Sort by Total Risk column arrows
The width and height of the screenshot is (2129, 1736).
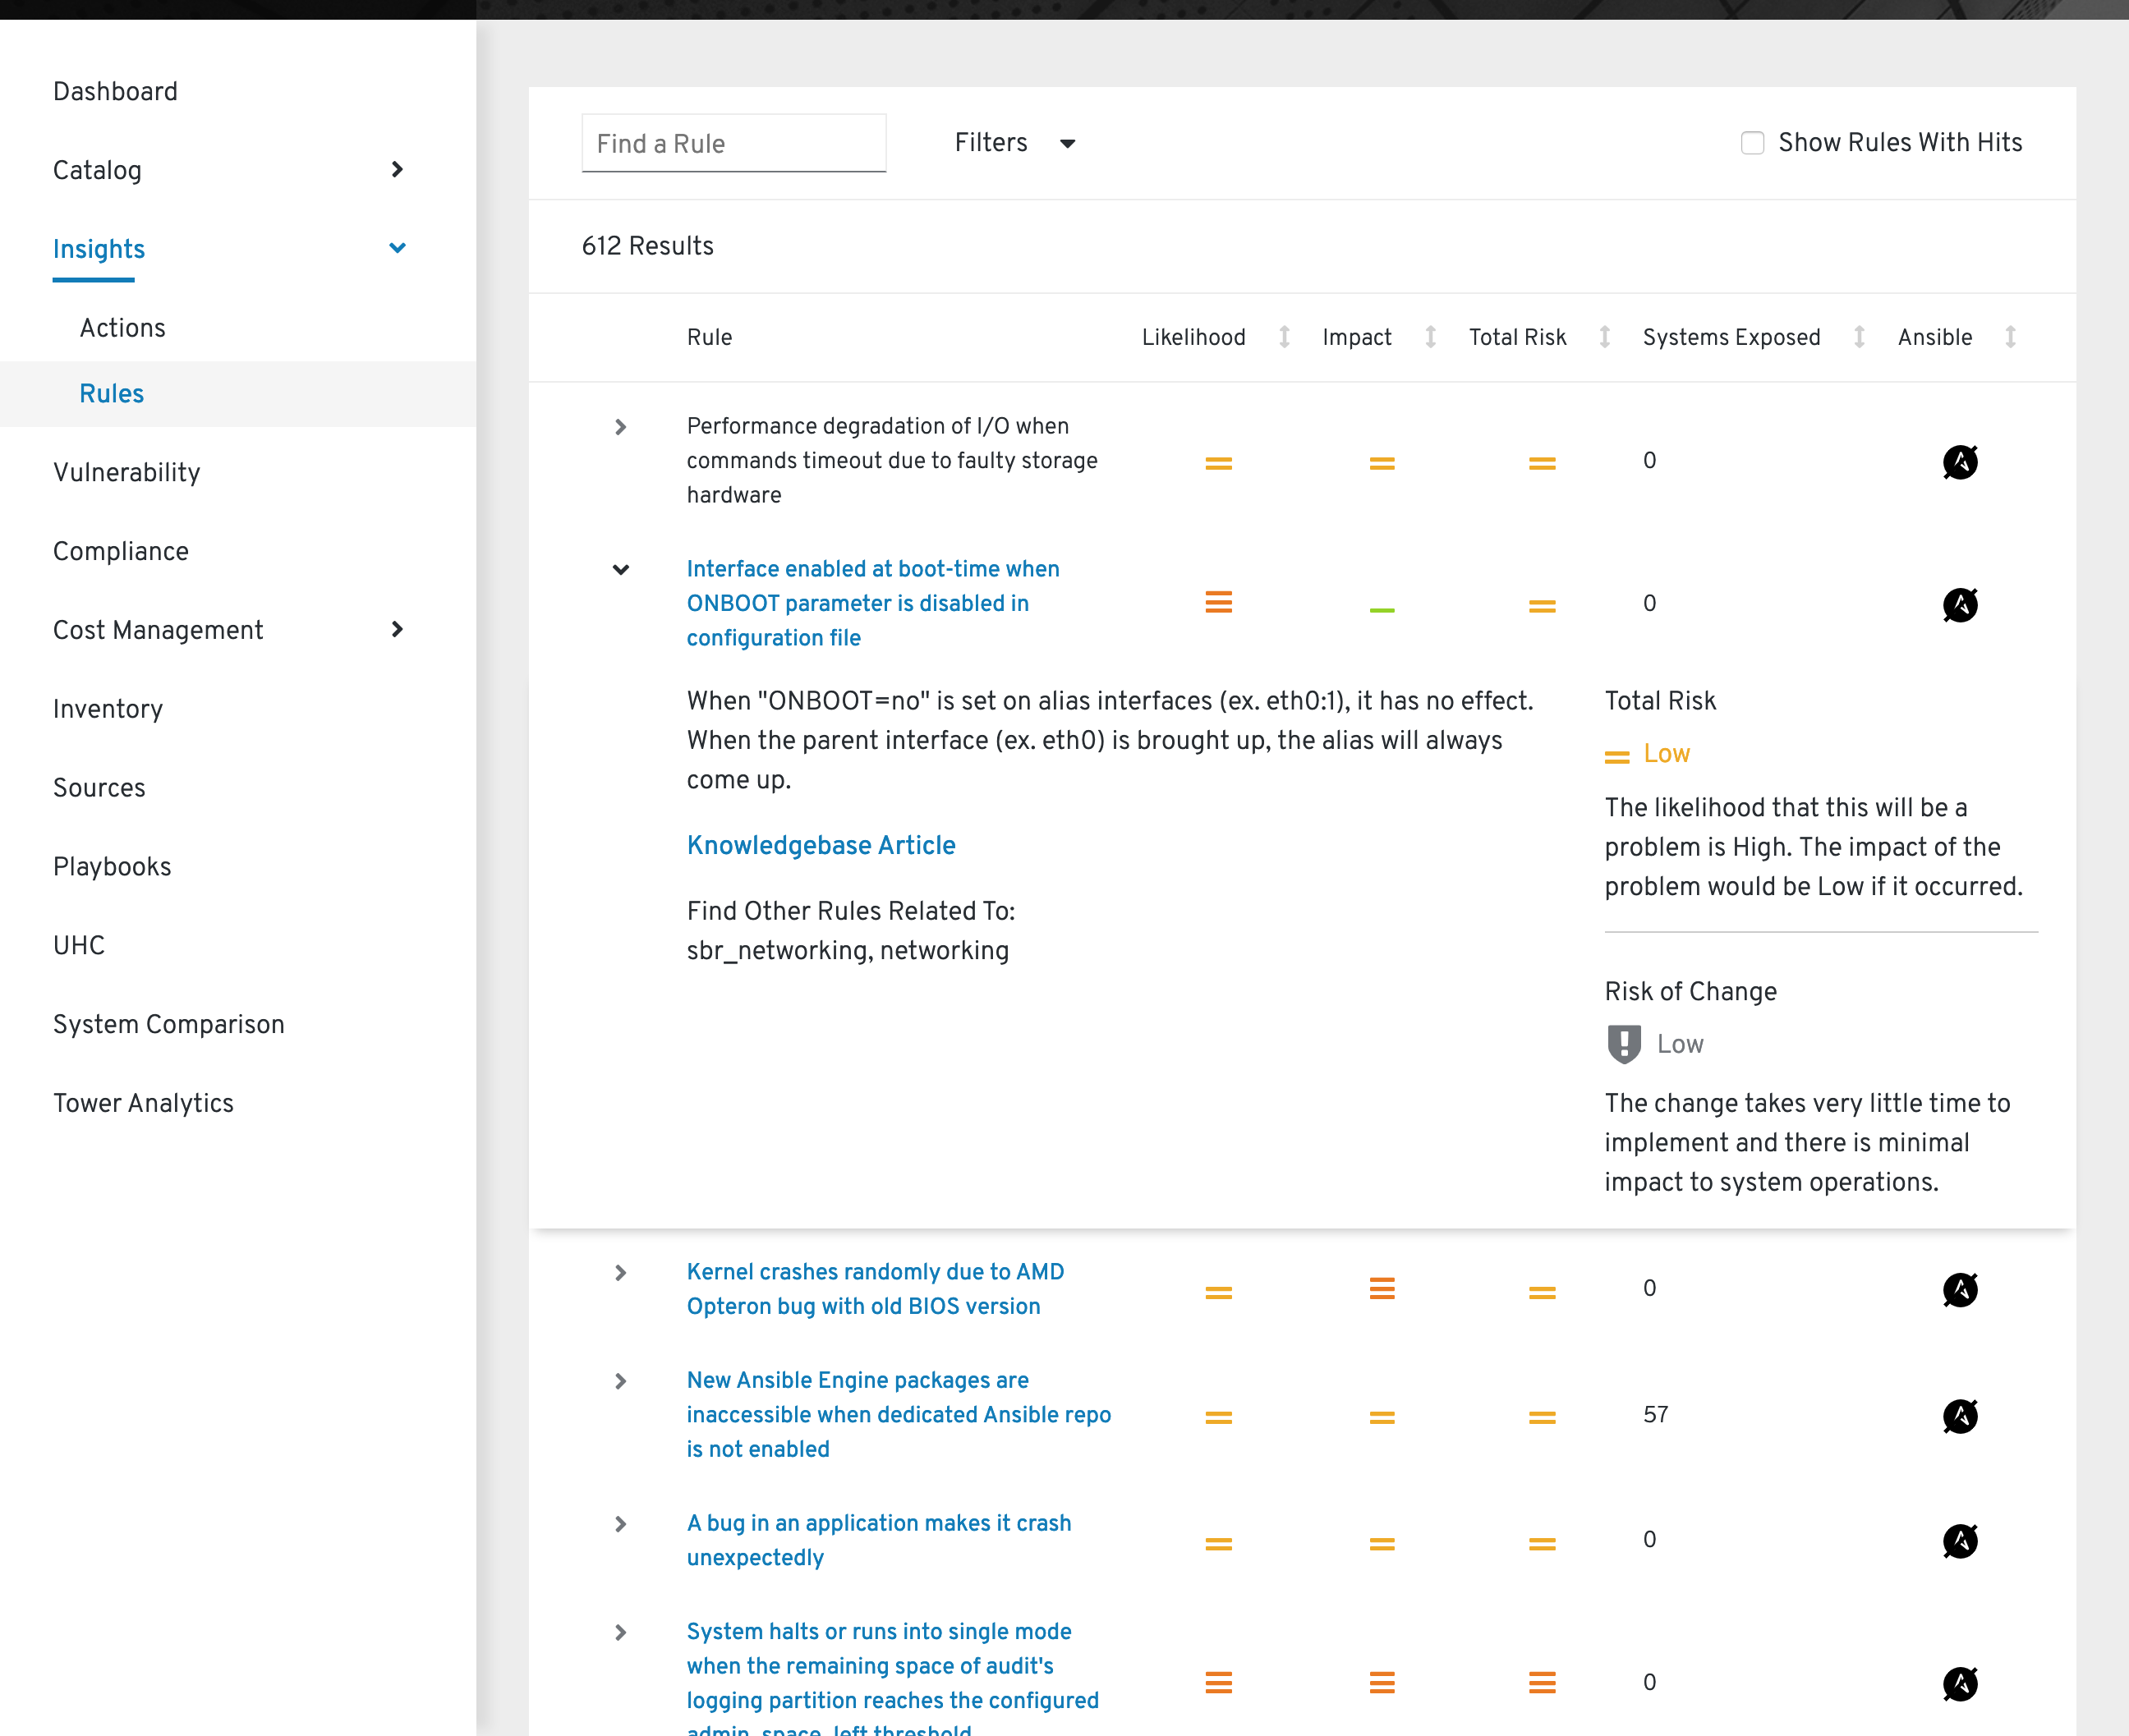coord(1604,337)
